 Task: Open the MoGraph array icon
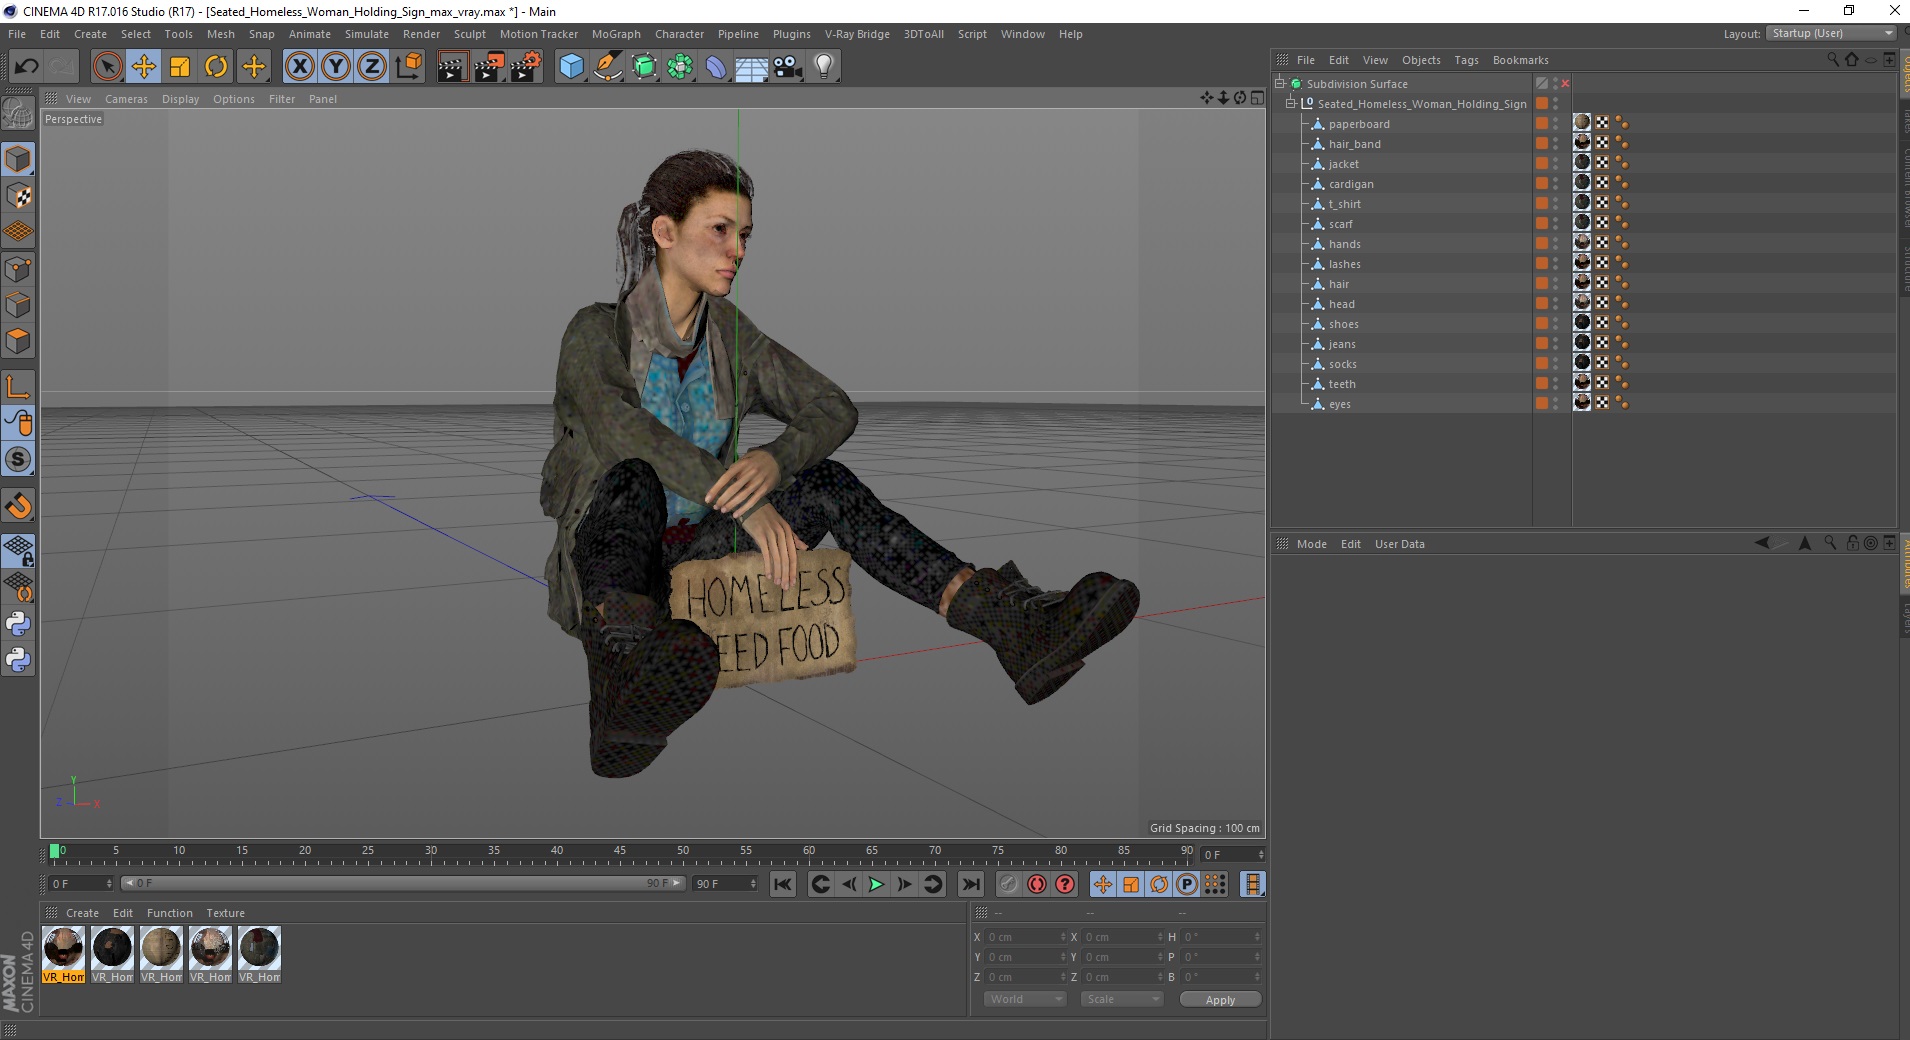tap(680, 67)
